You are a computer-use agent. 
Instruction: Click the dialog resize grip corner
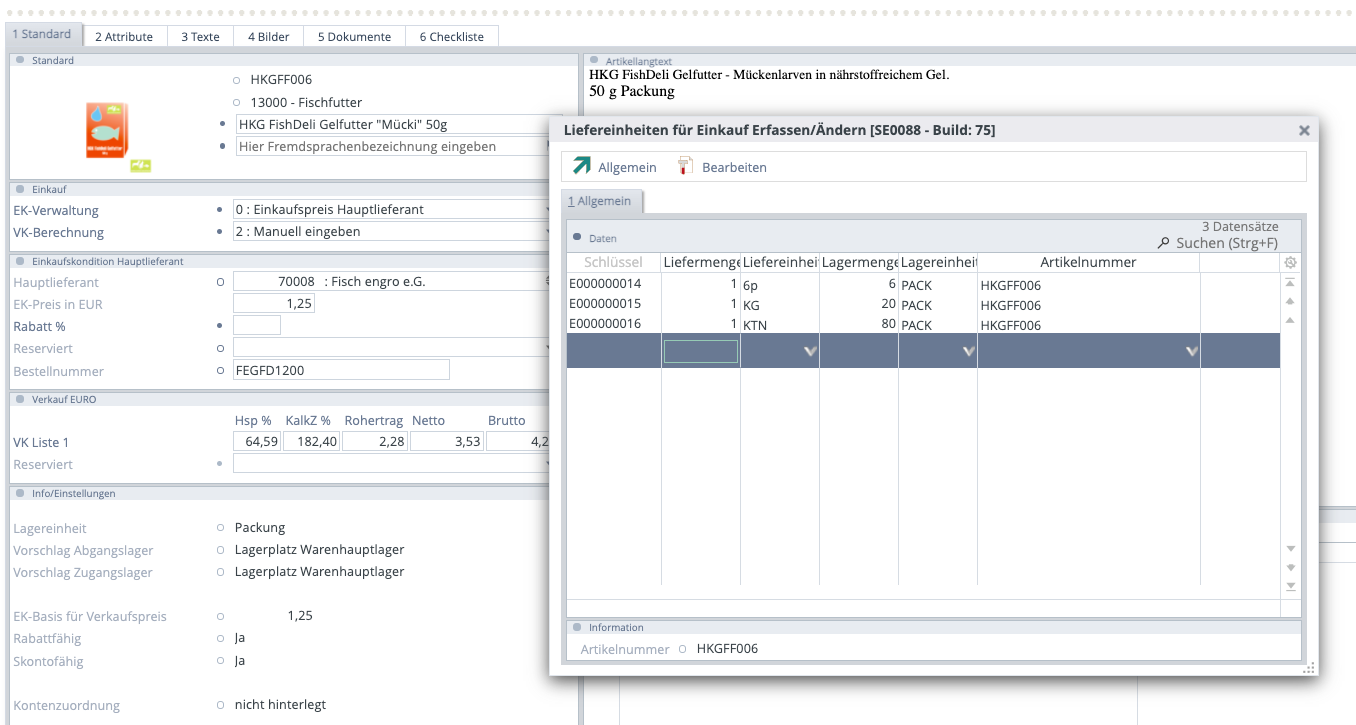(x=1308, y=669)
